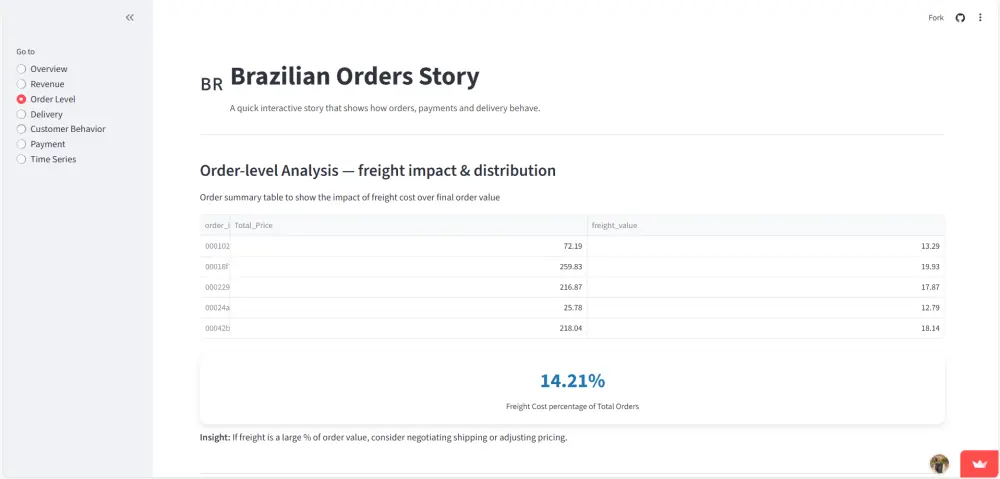Open the GitHub repository icon
The width and height of the screenshot is (1000, 479).
[960, 17]
